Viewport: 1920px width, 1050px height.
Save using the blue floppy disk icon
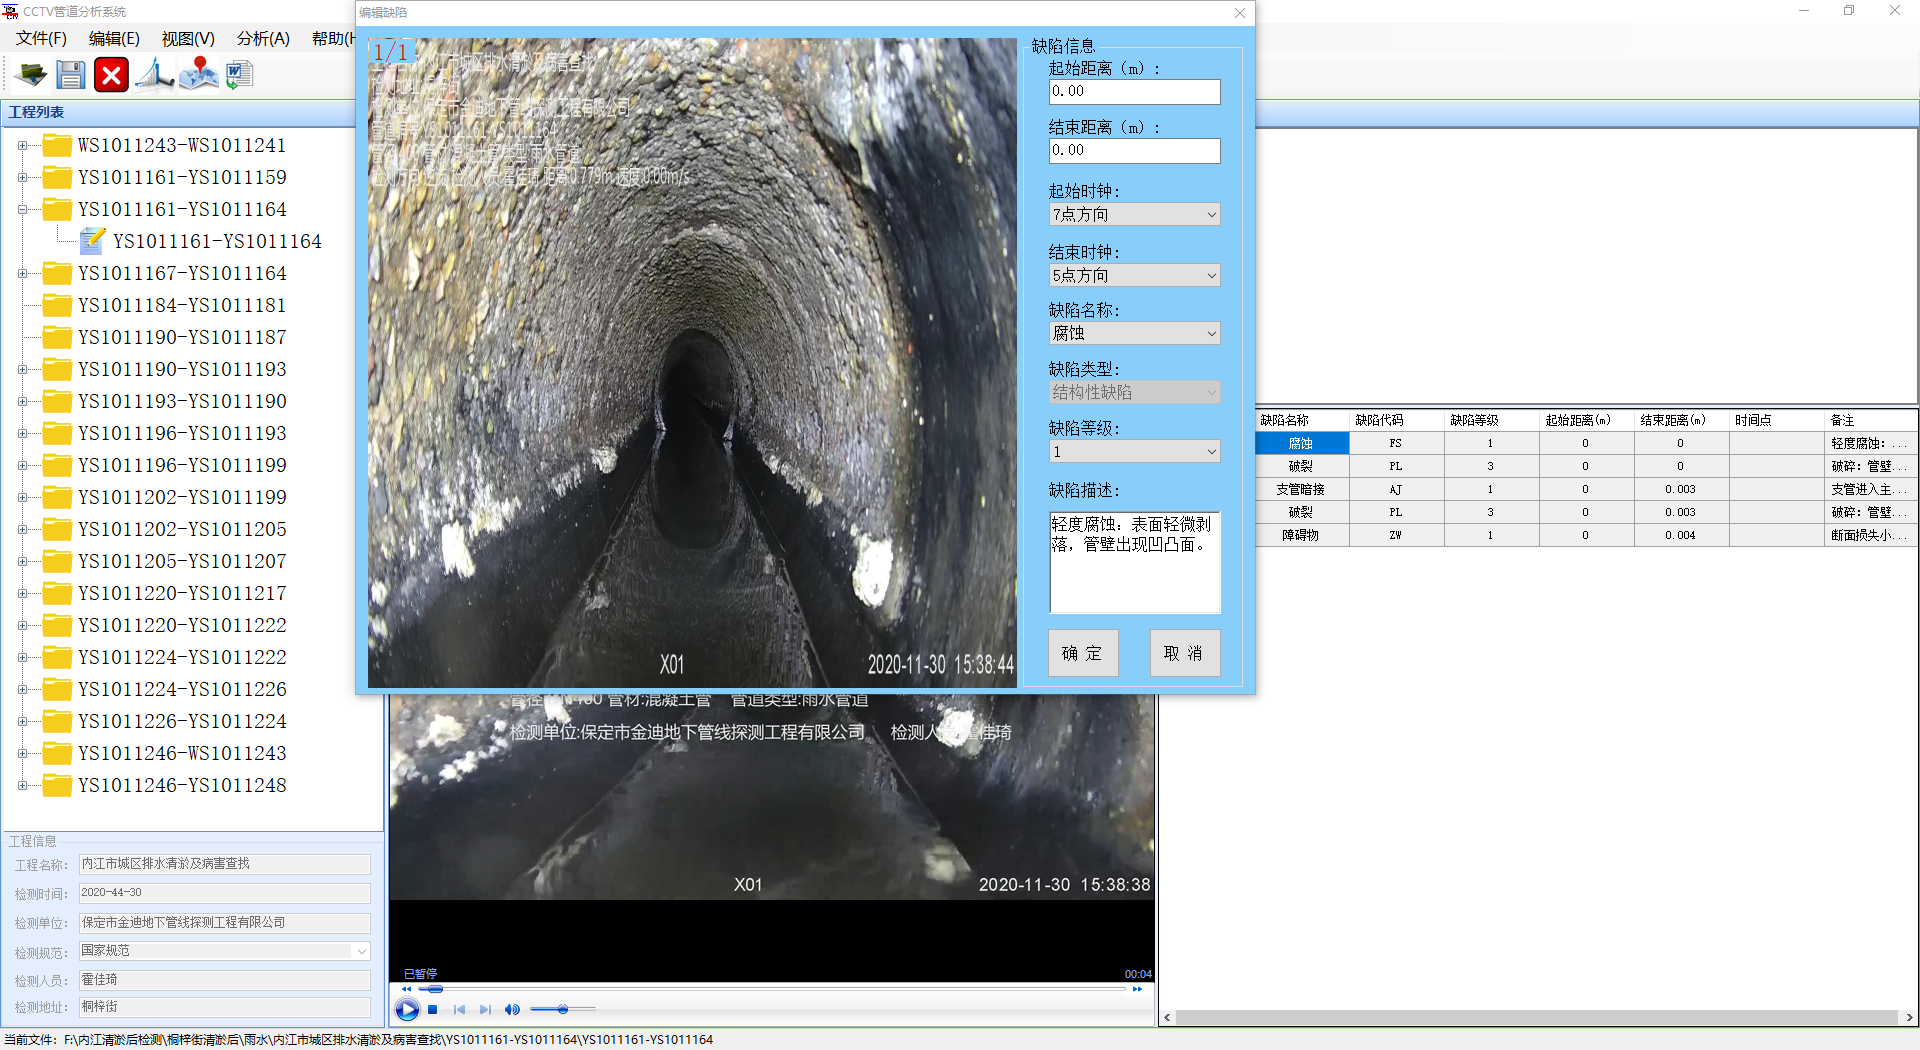pyautogui.click(x=70, y=75)
